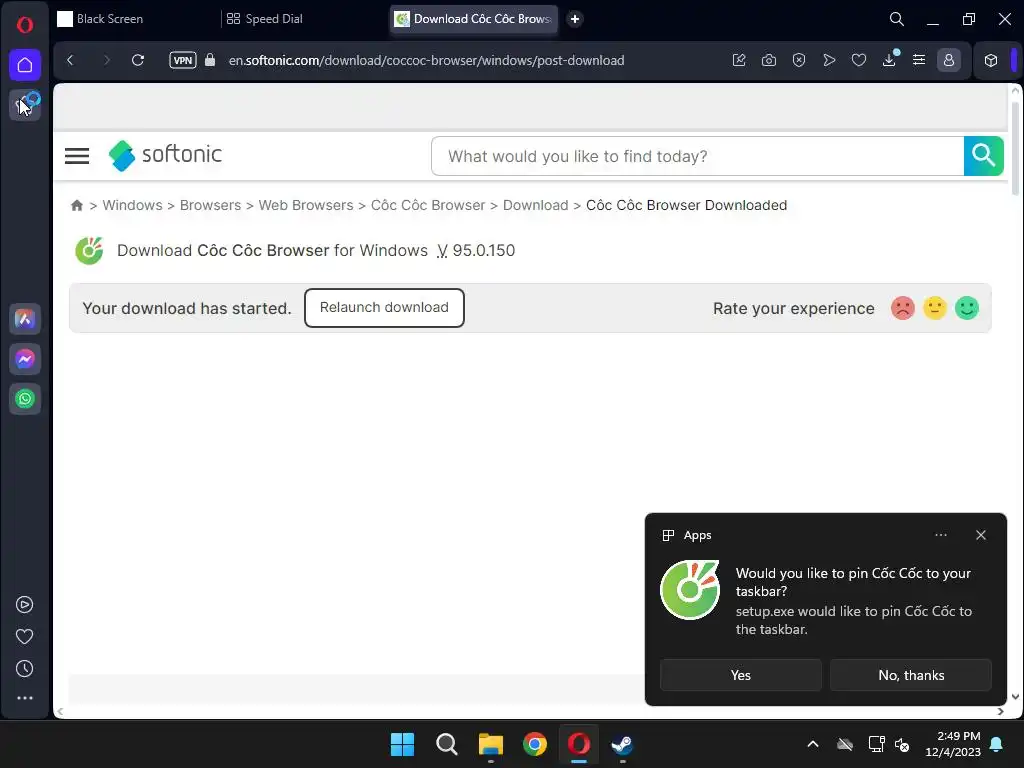
Task: Click the Relaunch download button
Action: coord(384,308)
